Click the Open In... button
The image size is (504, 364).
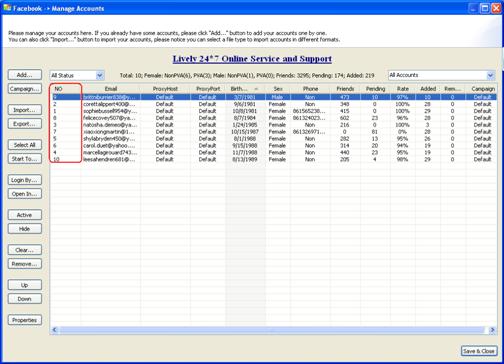[25, 194]
